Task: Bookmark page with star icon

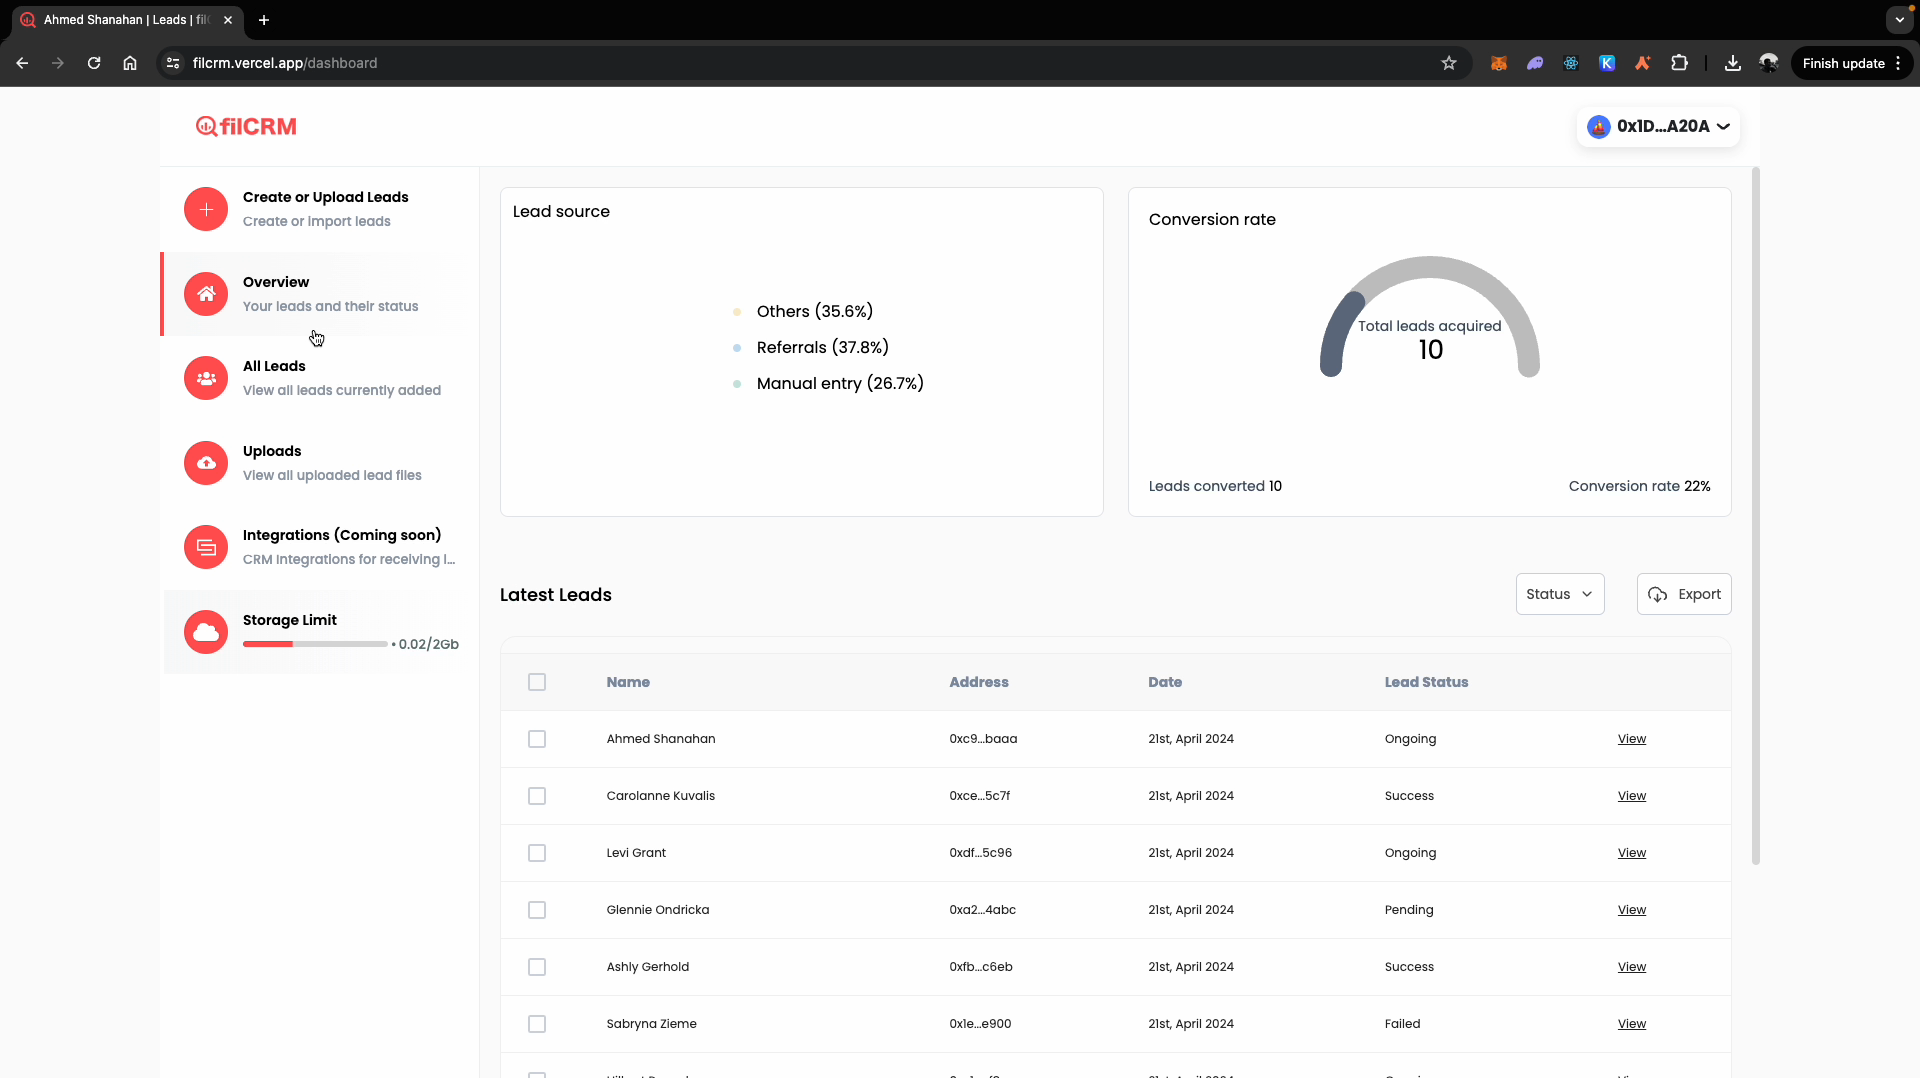Action: pyautogui.click(x=1449, y=63)
